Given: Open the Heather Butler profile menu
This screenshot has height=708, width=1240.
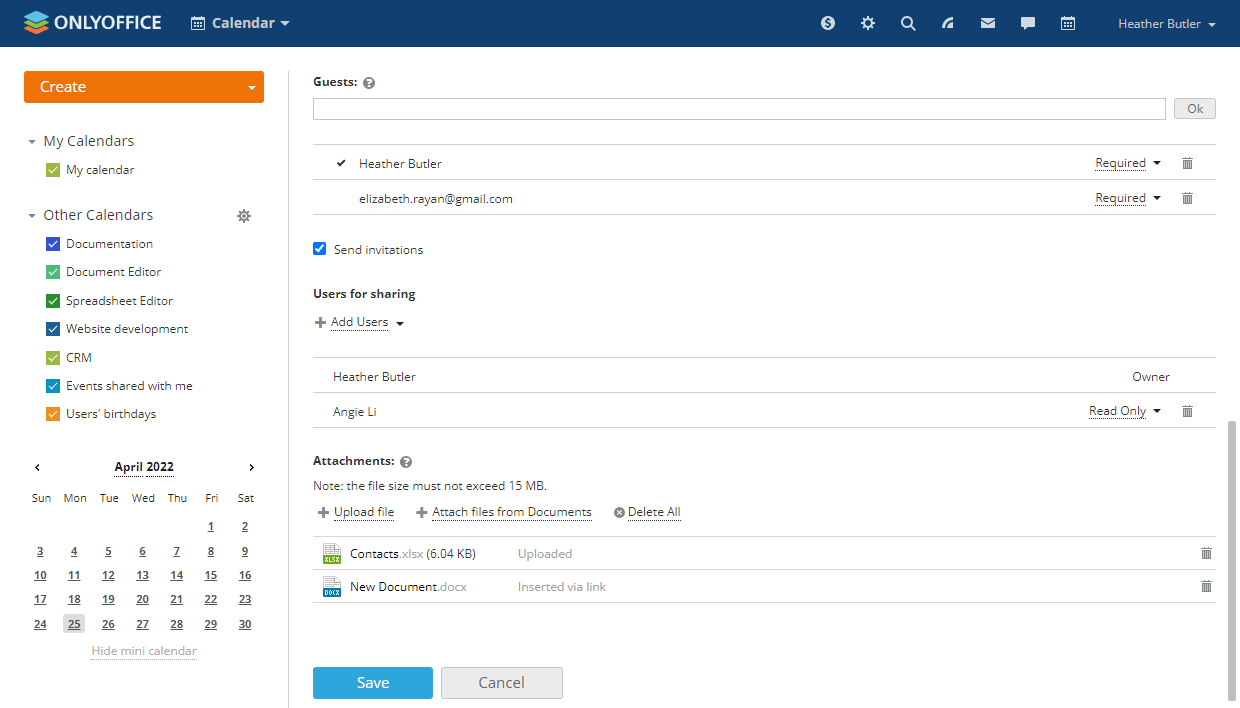Looking at the screenshot, I should (1166, 24).
